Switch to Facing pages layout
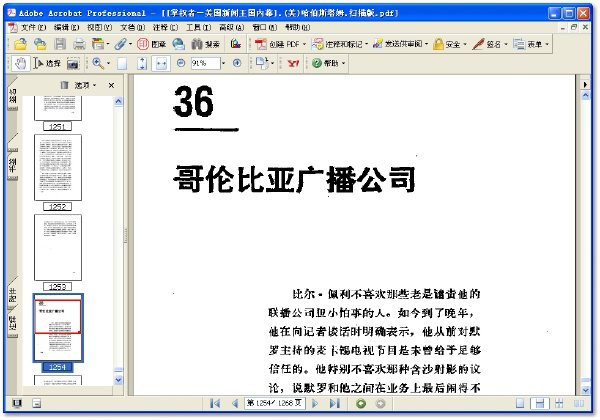600x420 pixels. point(579,403)
